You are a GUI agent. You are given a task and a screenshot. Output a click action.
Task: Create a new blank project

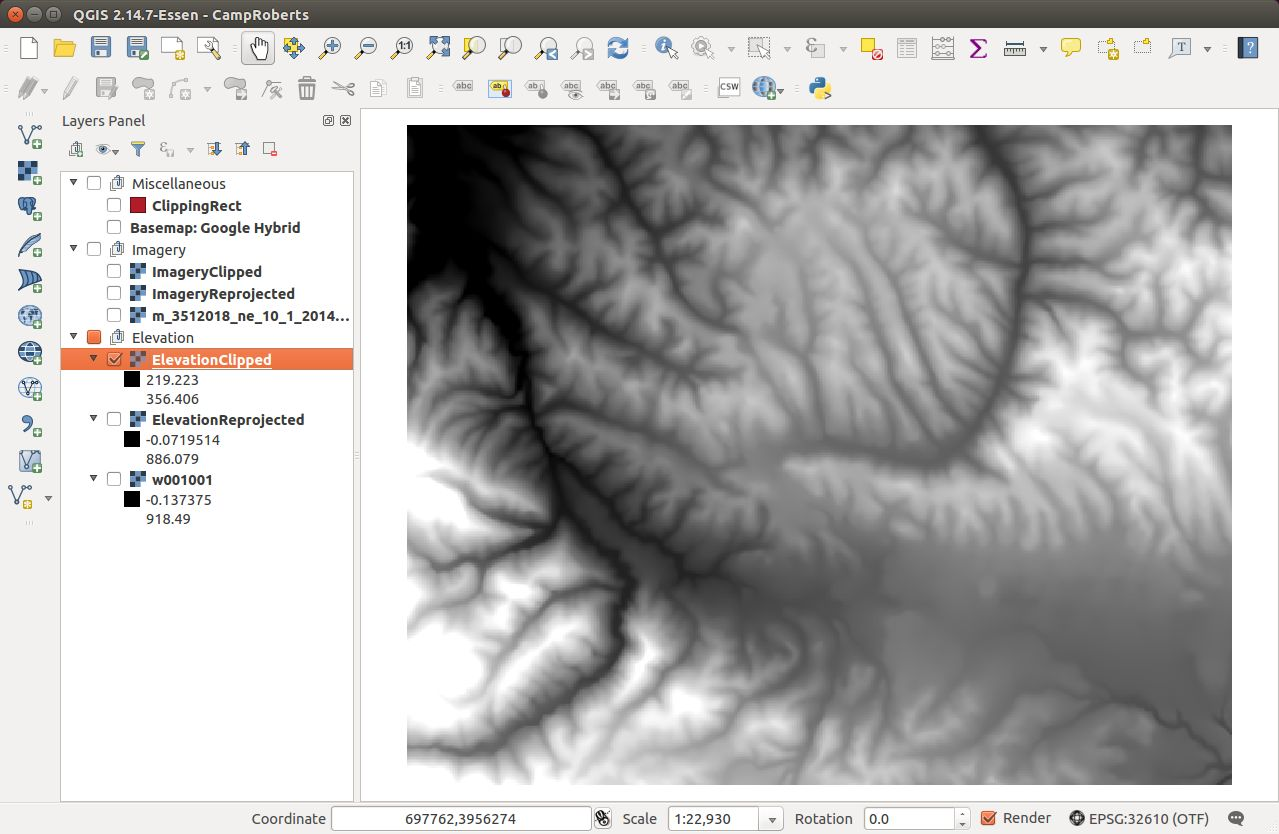click(29, 47)
